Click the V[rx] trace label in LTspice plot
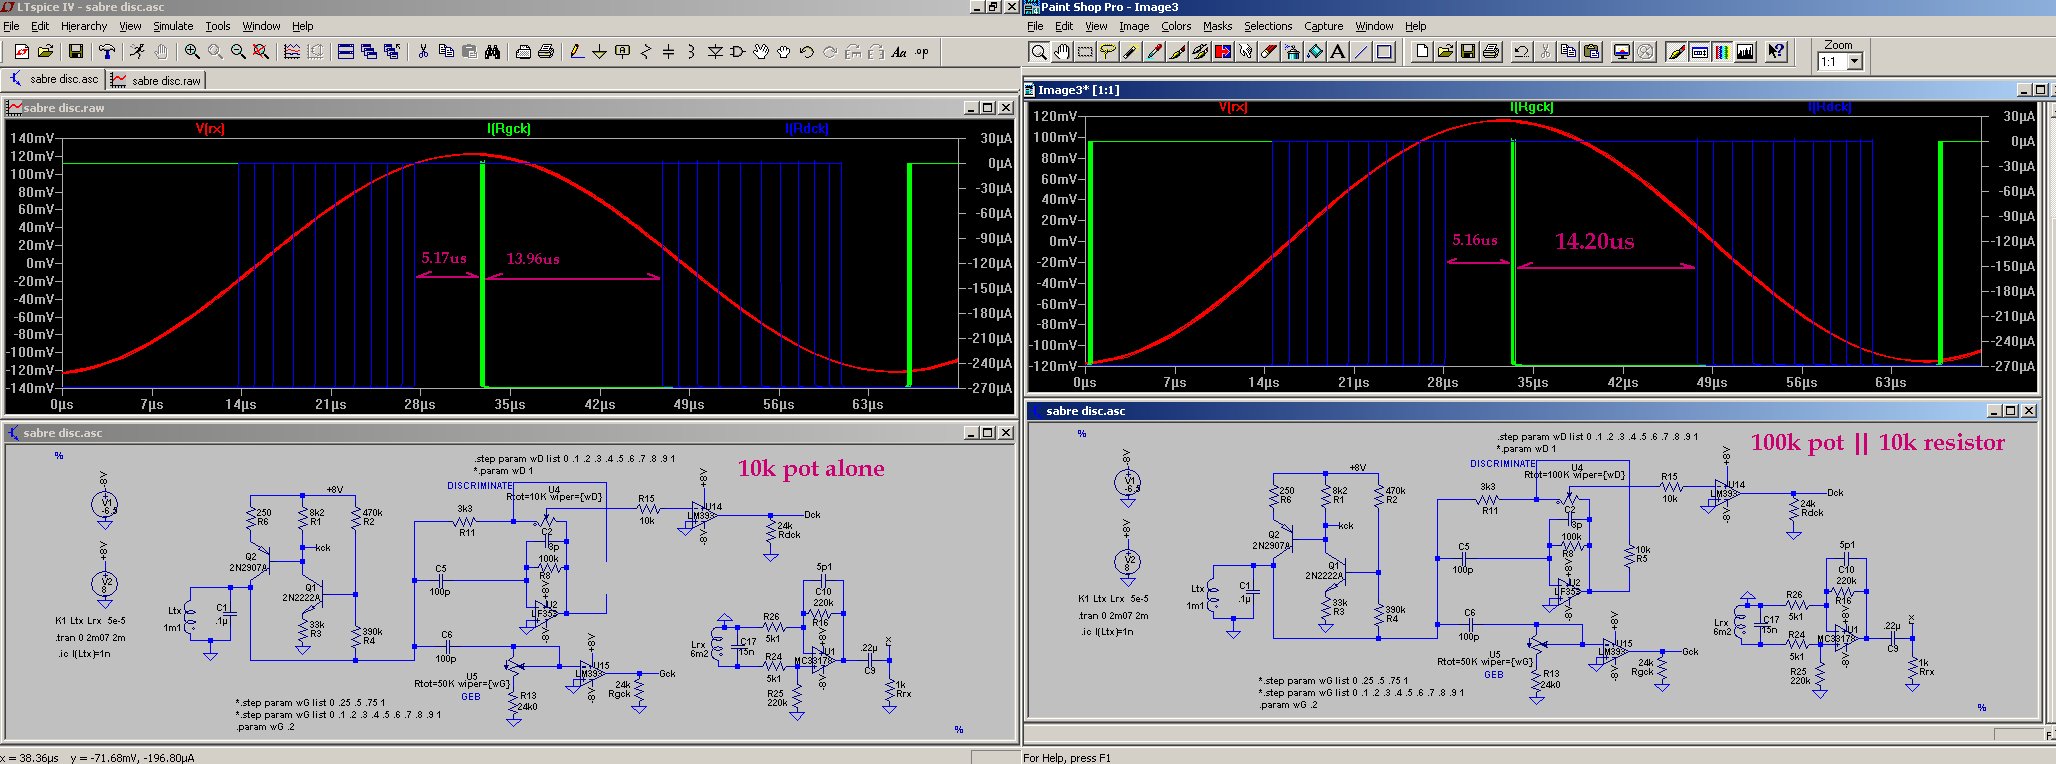 click(x=210, y=128)
